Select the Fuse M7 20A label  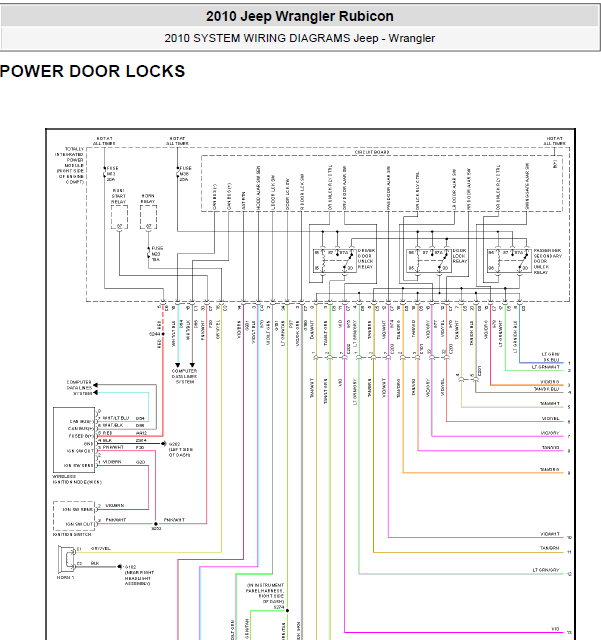[x=112, y=174]
